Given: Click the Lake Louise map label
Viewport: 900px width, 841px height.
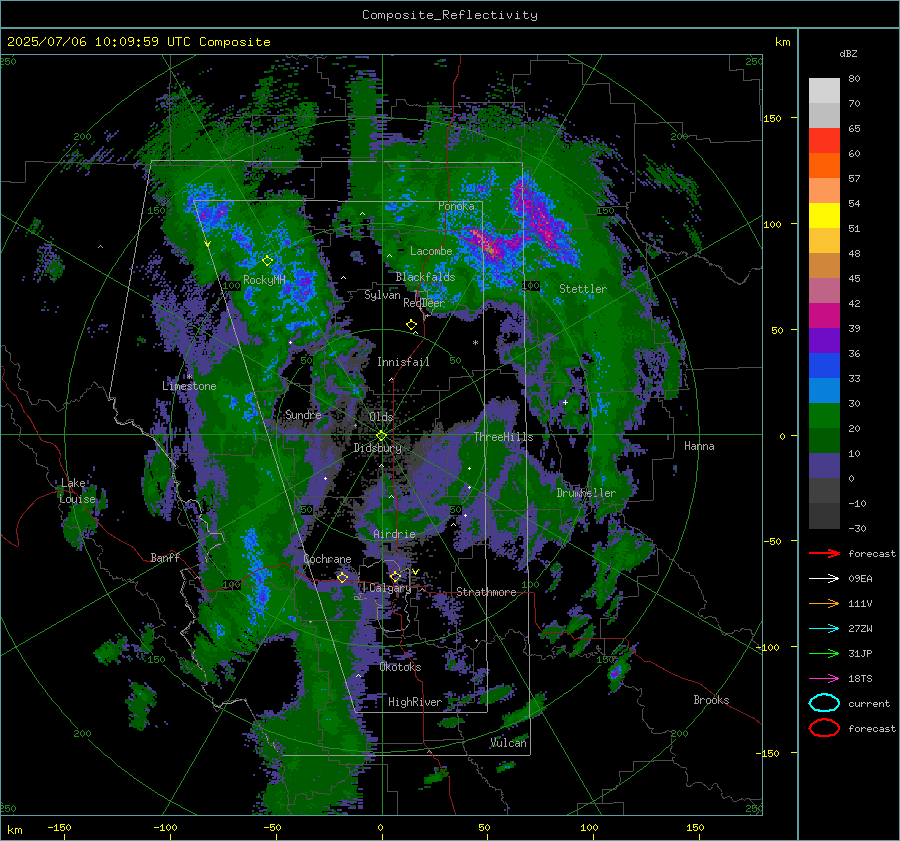Looking at the screenshot, I should coord(78,491).
